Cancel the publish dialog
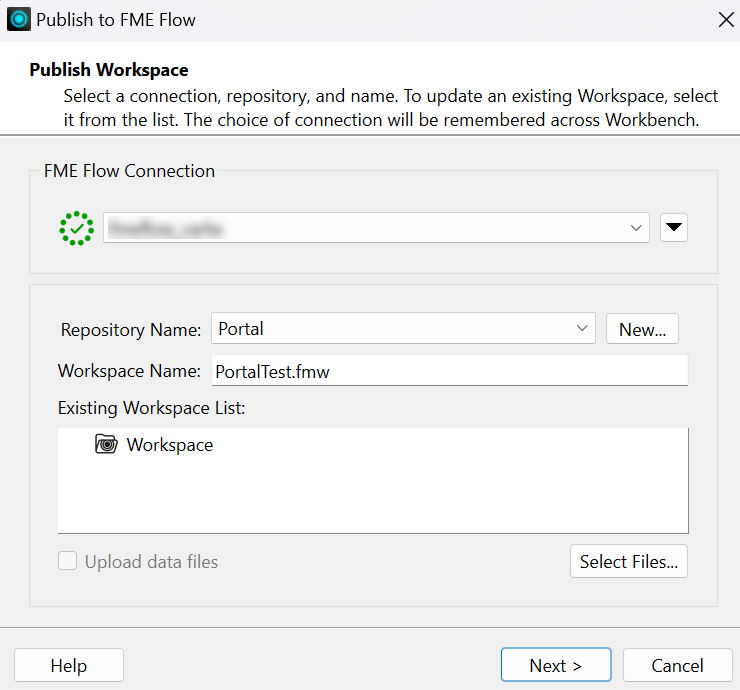The image size is (740, 690). click(x=677, y=665)
